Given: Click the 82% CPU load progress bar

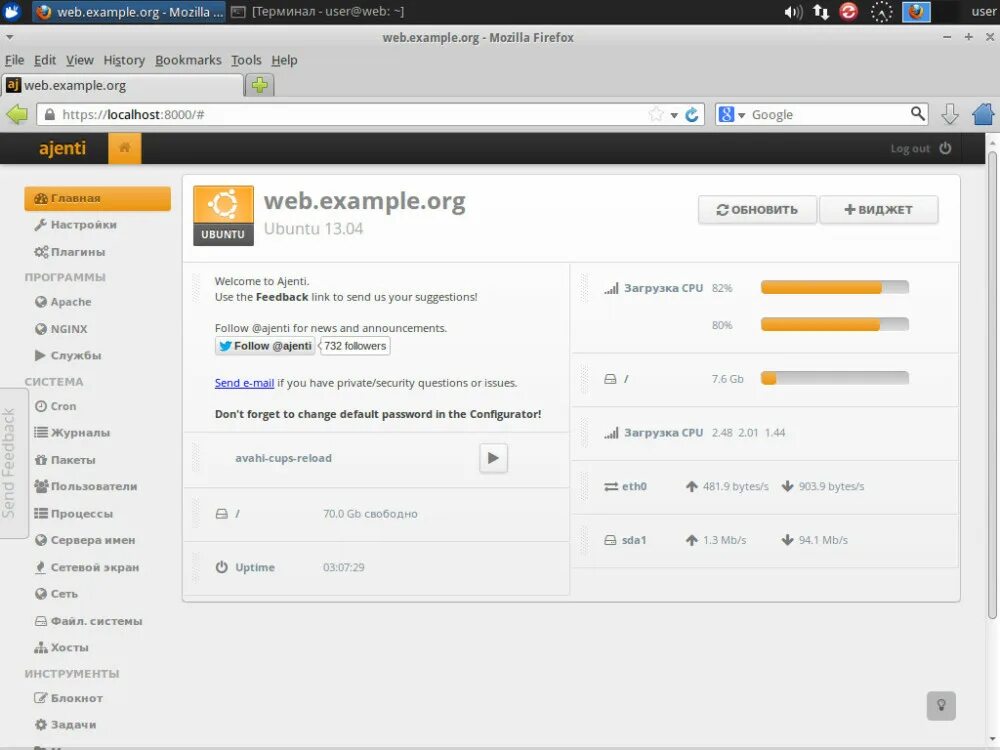Looking at the screenshot, I should pyautogui.click(x=835, y=287).
